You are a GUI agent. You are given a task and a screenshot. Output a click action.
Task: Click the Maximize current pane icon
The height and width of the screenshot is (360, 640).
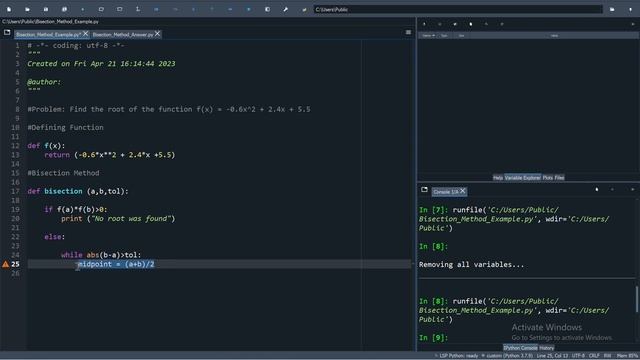(x=267, y=9)
